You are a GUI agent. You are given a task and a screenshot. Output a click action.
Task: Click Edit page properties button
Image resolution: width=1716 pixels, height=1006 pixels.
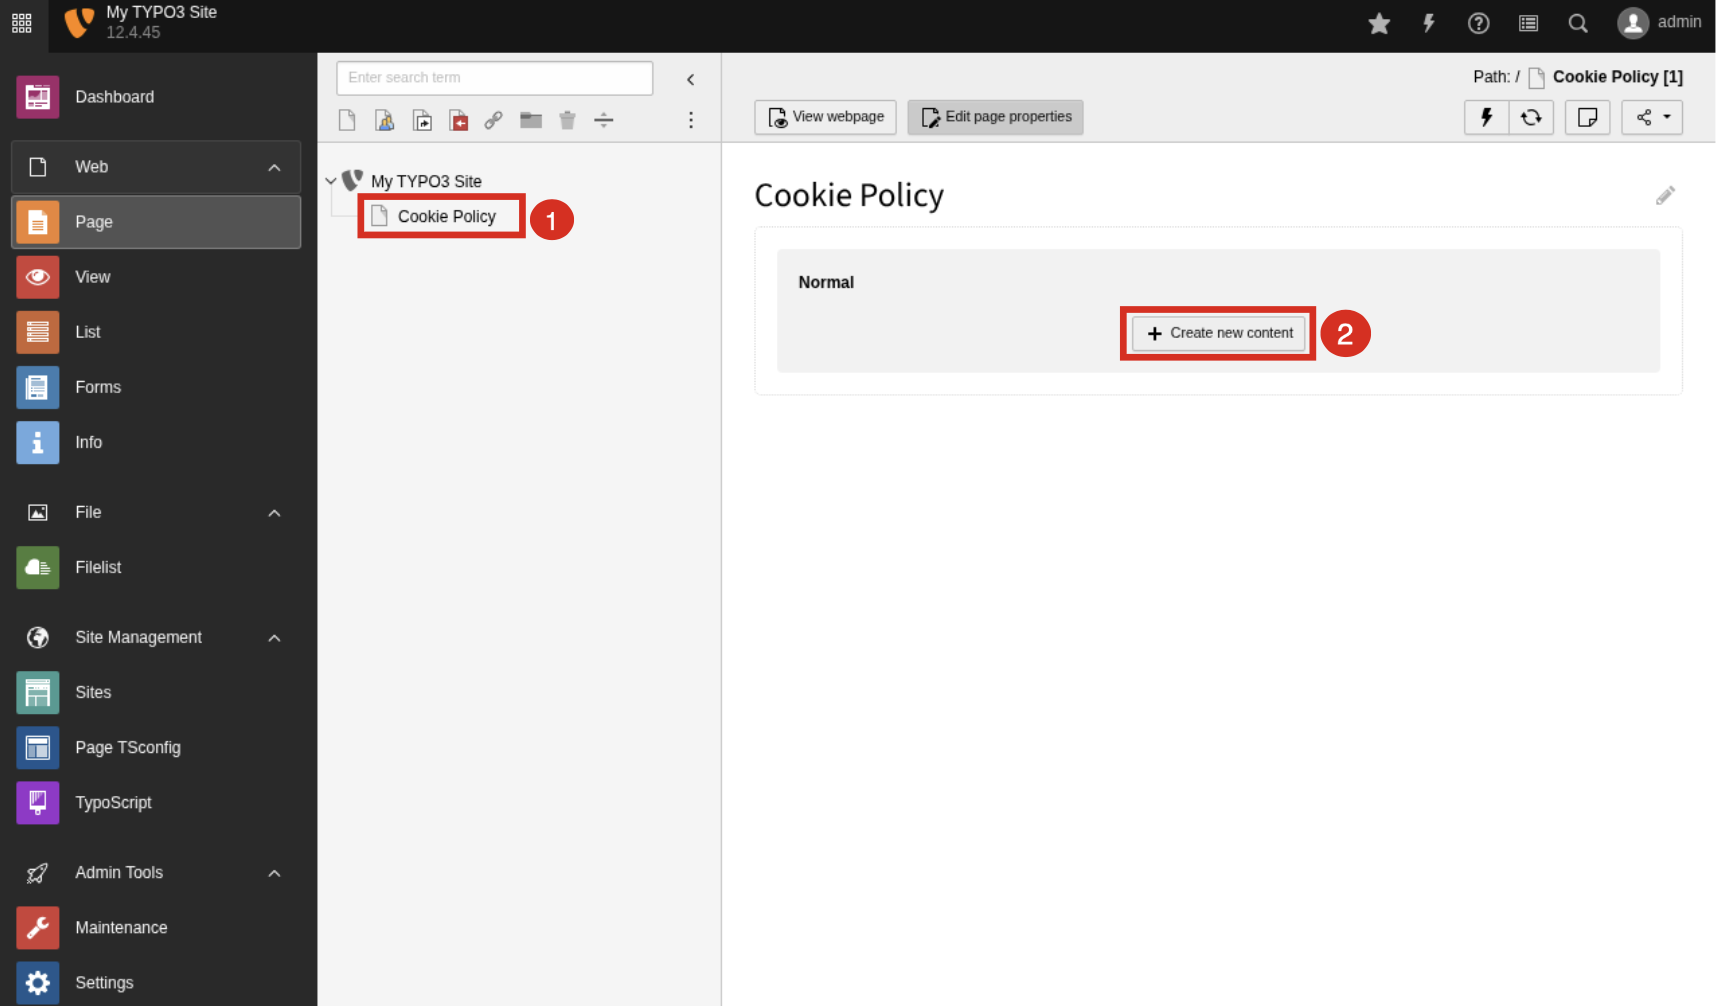coord(996,117)
